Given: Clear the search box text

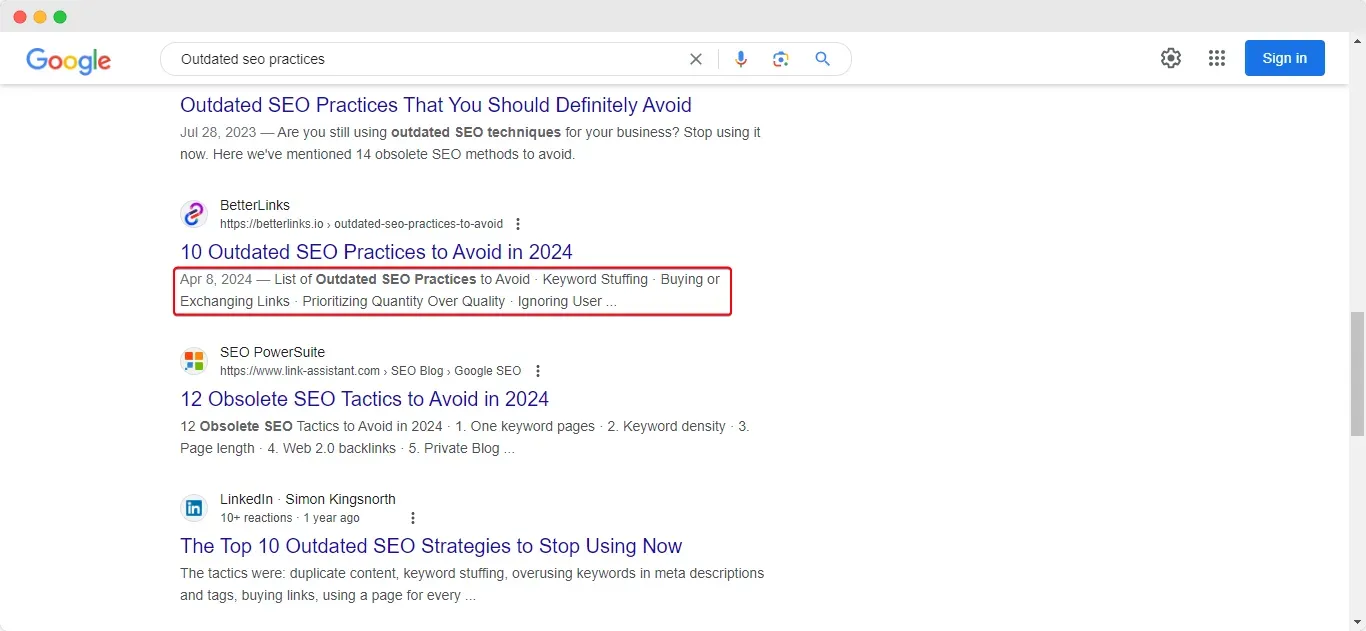Looking at the screenshot, I should click(696, 59).
